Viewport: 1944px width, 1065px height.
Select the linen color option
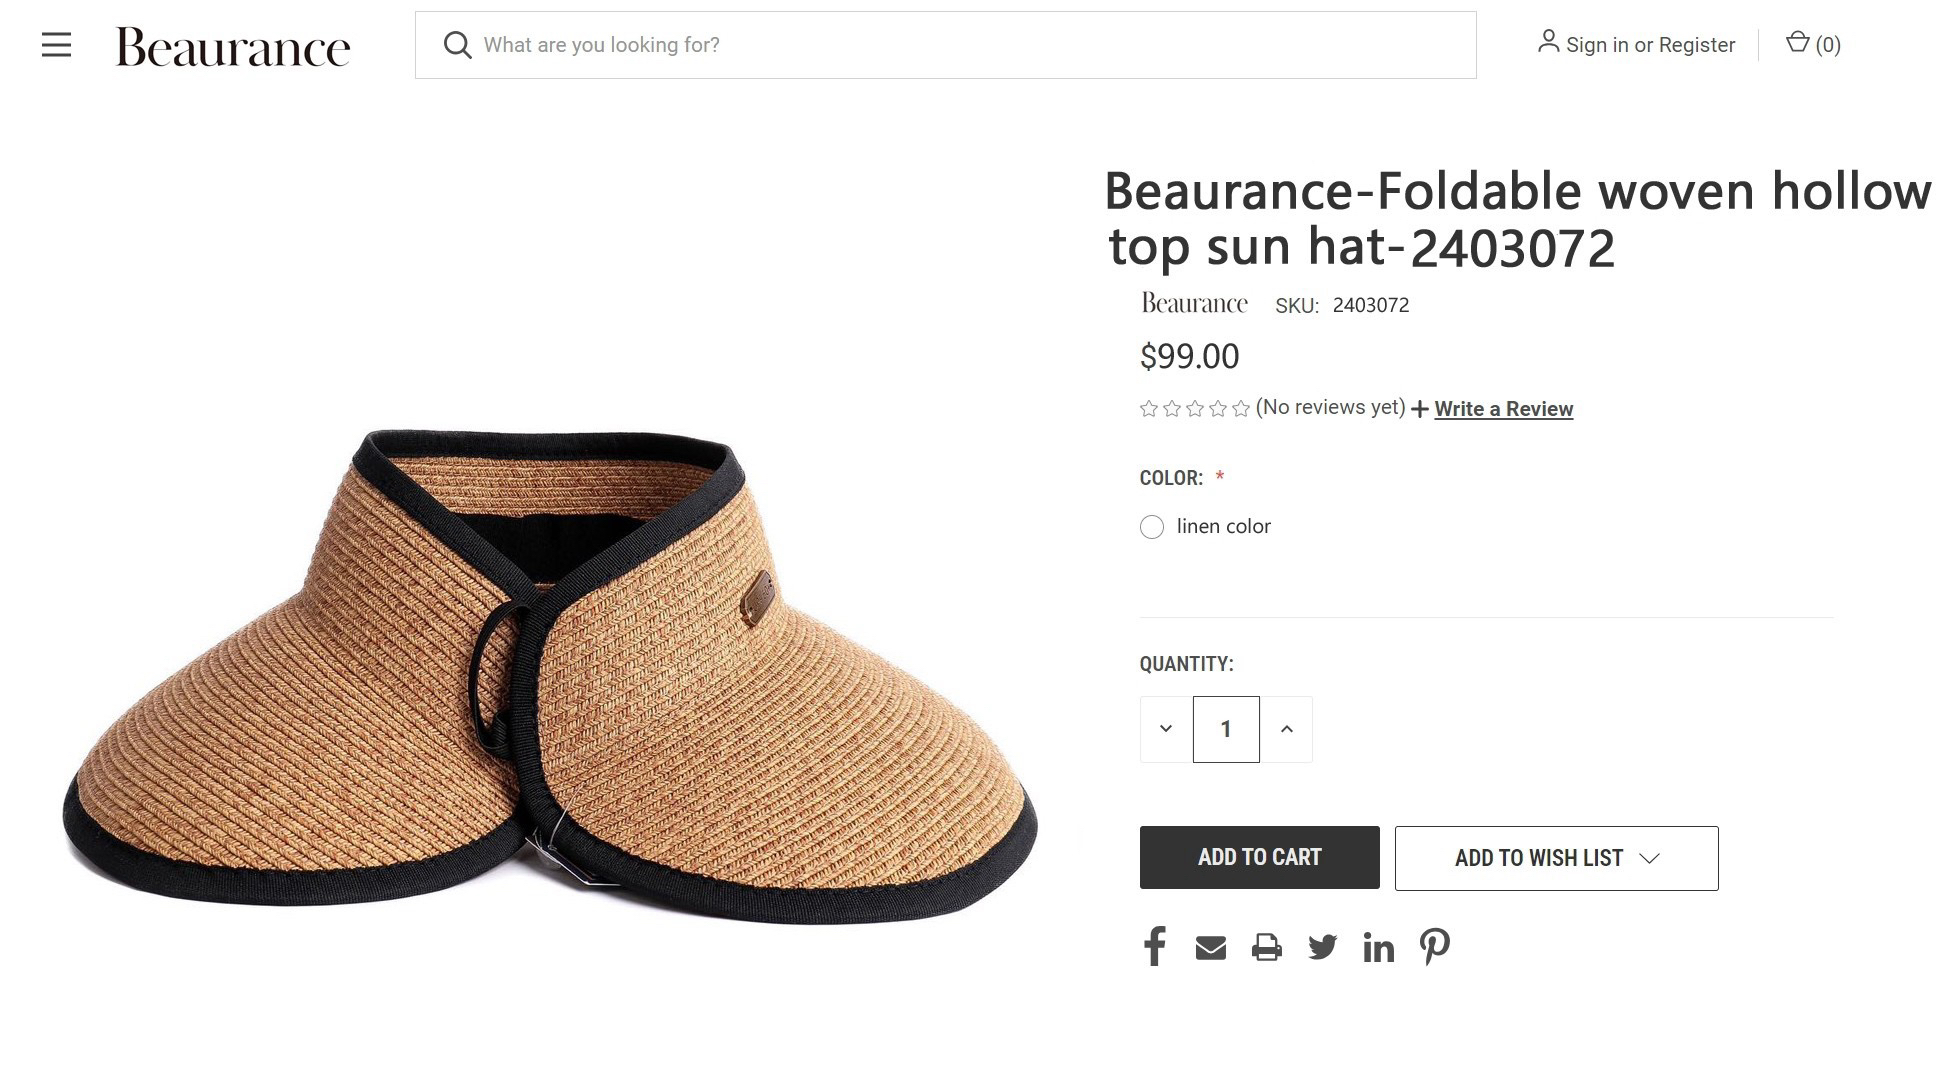coord(1152,527)
